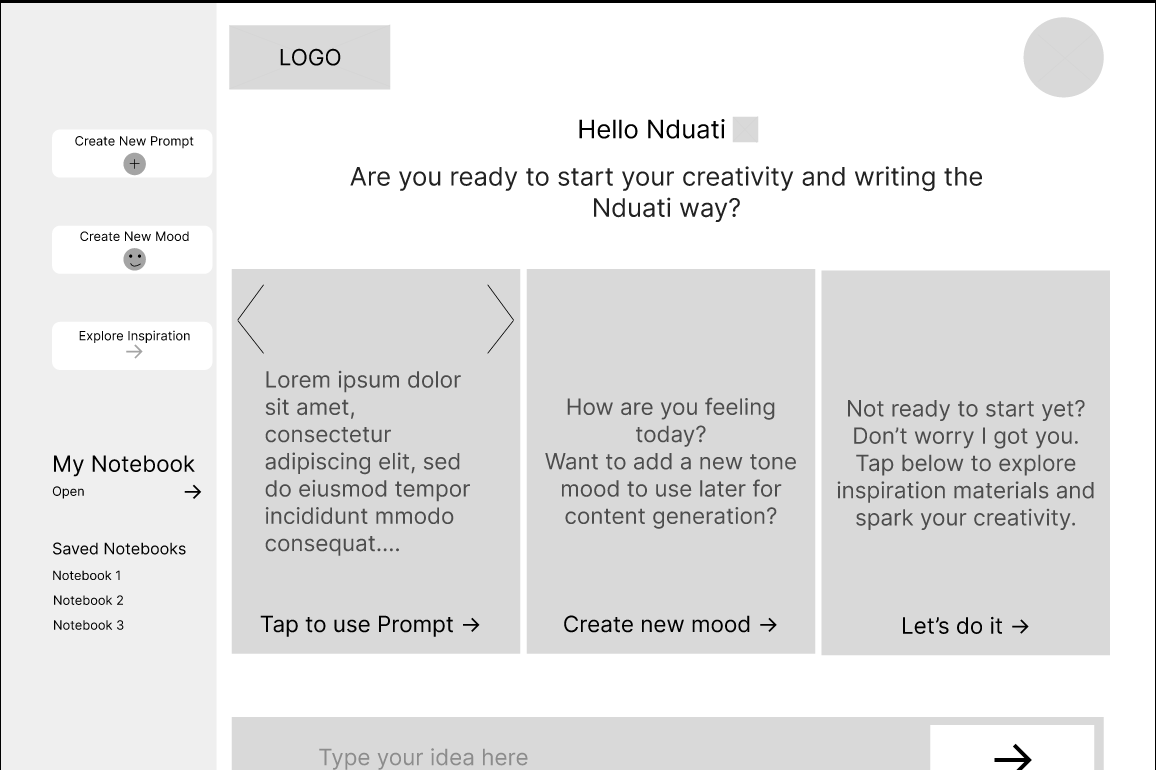The height and width of the screenshot is (770, 1156).
Task: Click the Saved Notebooks heading
Action: click(x=119, y=549)
